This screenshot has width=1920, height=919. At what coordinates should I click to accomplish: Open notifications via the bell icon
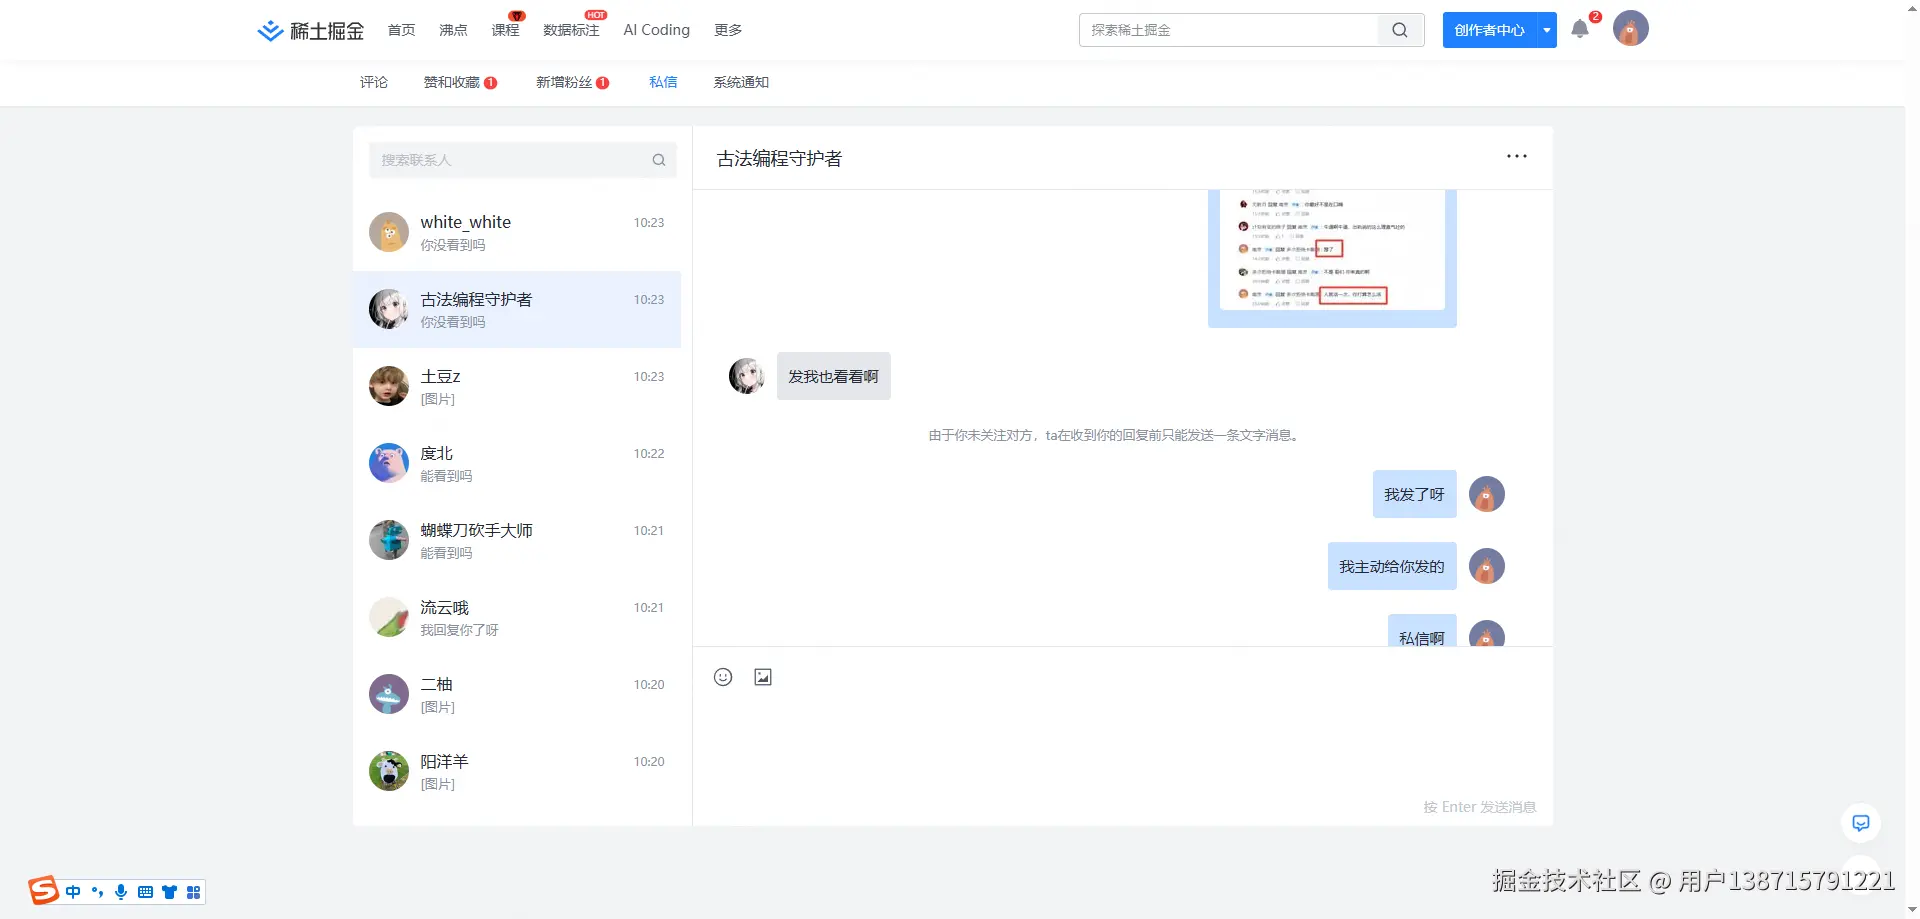[x=1579, y=29]
